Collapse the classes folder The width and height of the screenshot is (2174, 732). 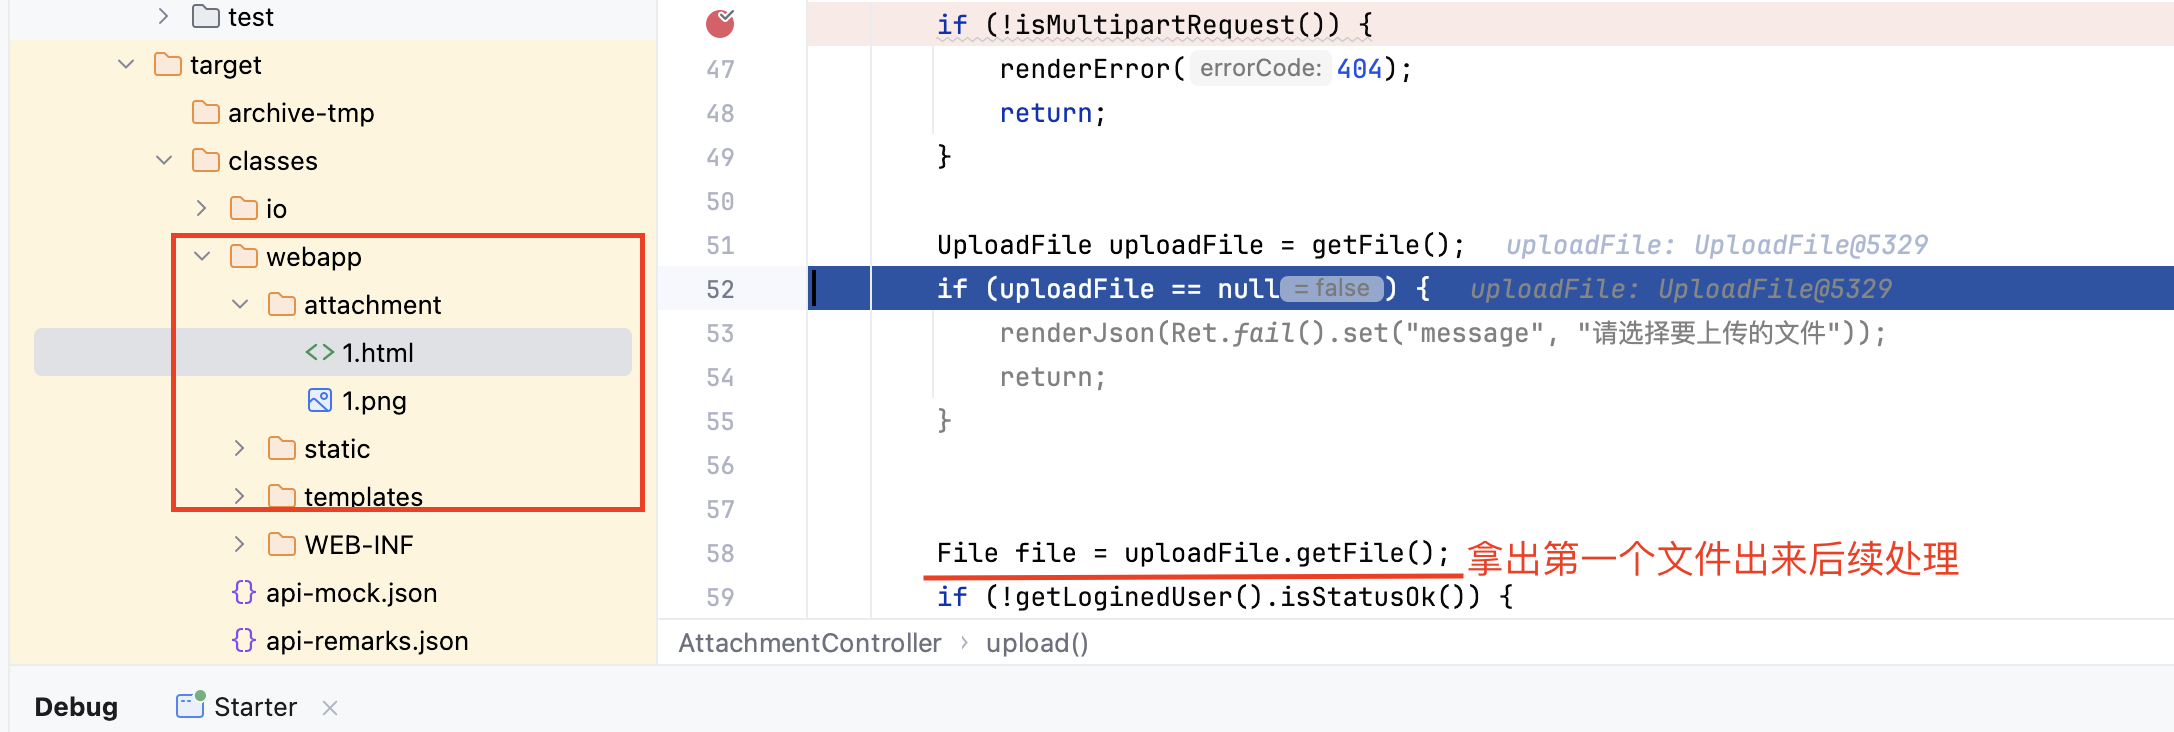(164, 160)
